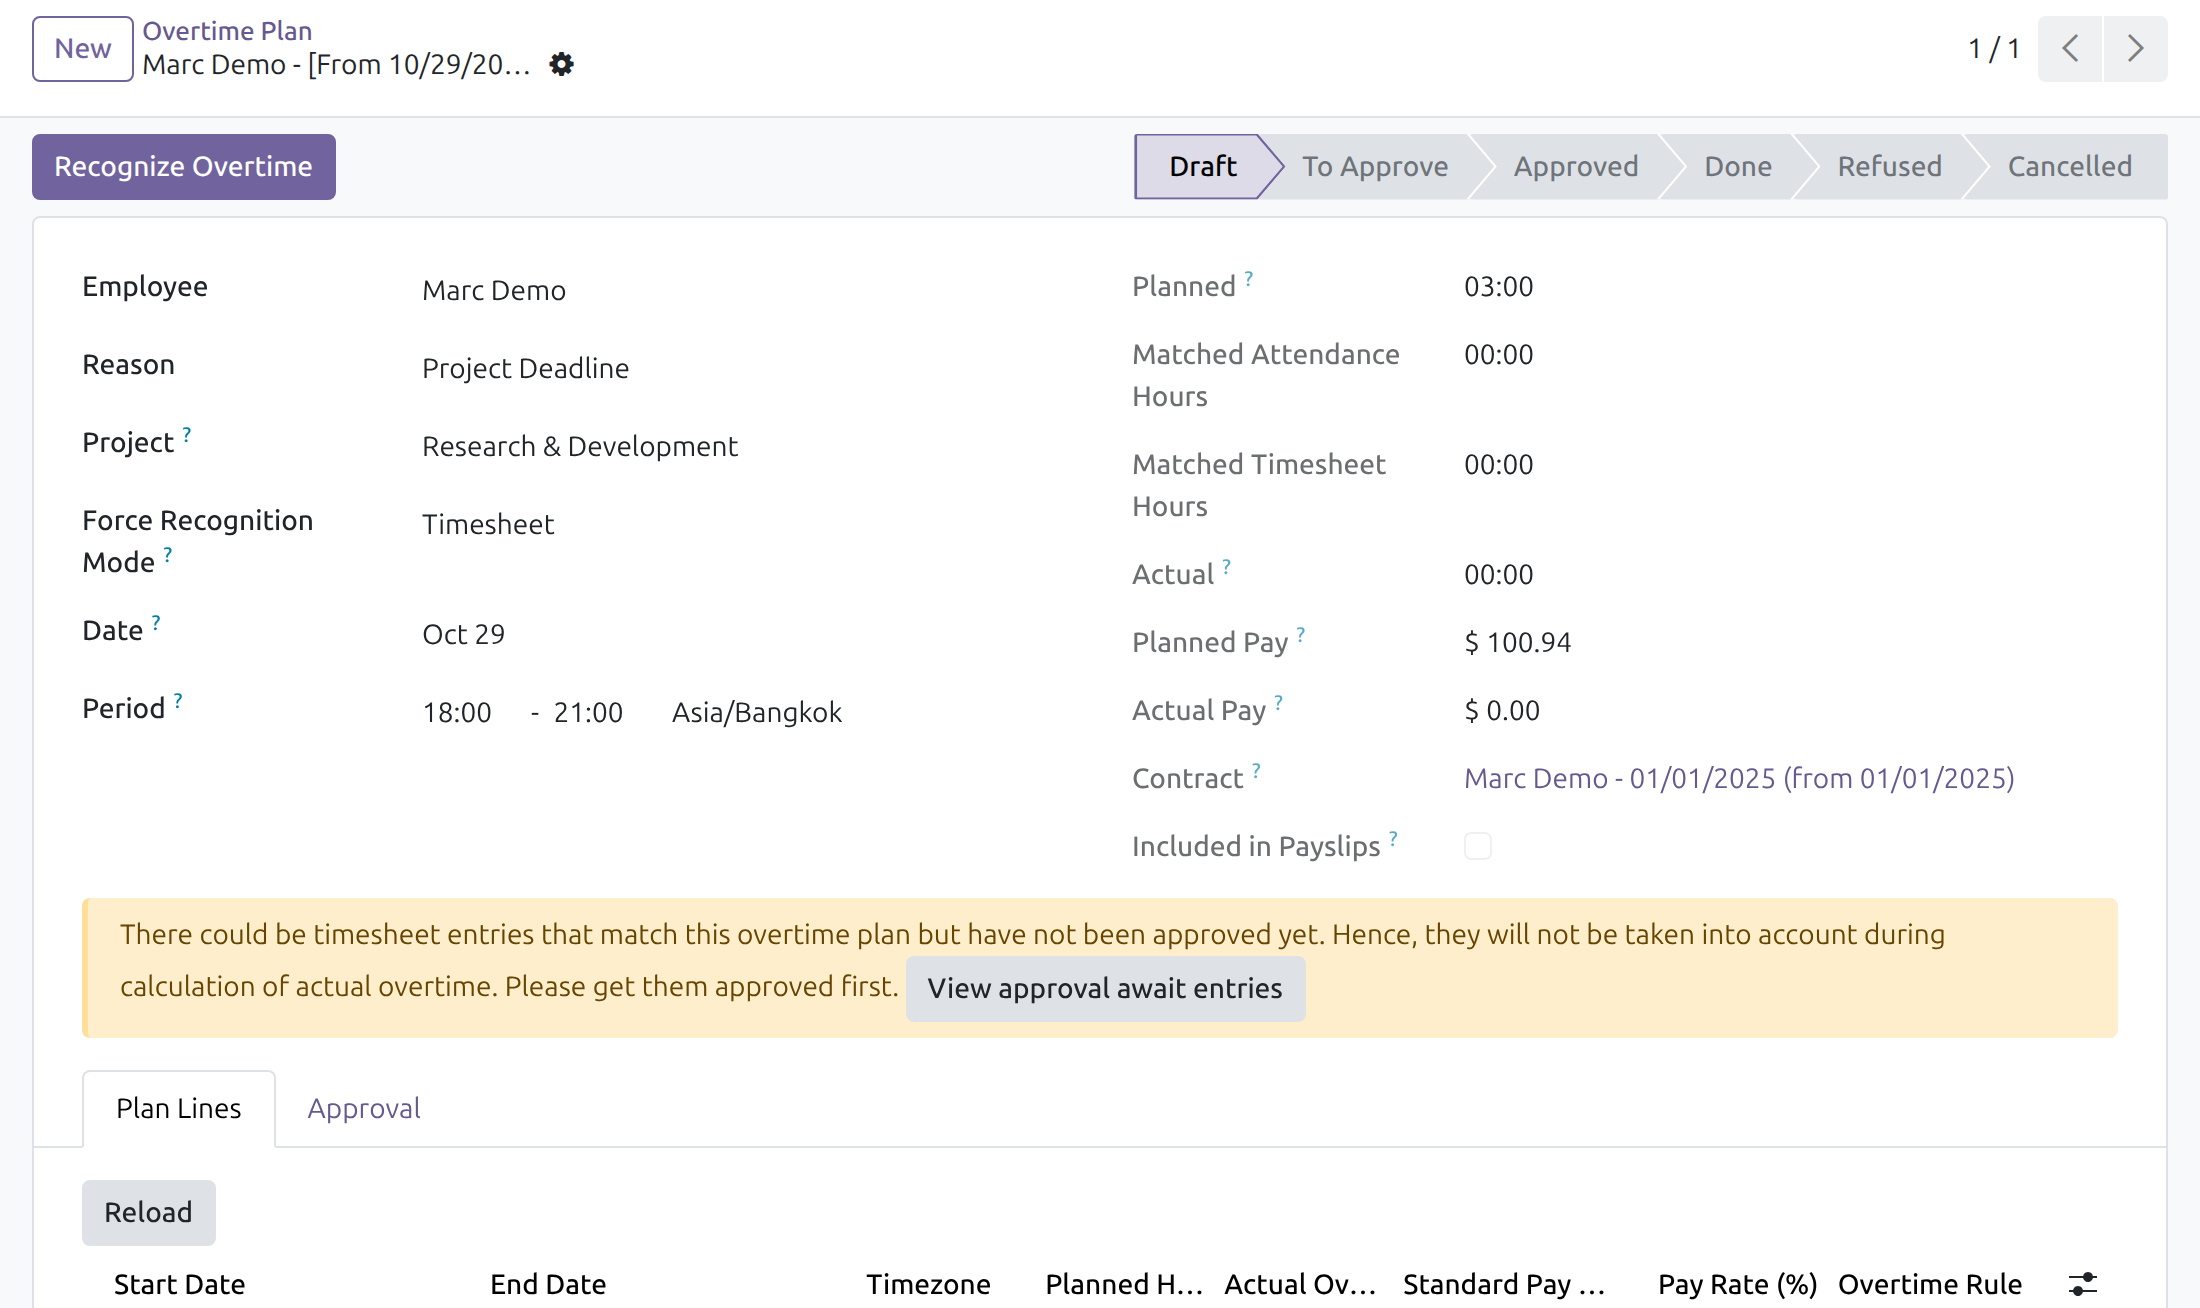
Task: Show help tooltip for Planned
Action: point(1249,279)
